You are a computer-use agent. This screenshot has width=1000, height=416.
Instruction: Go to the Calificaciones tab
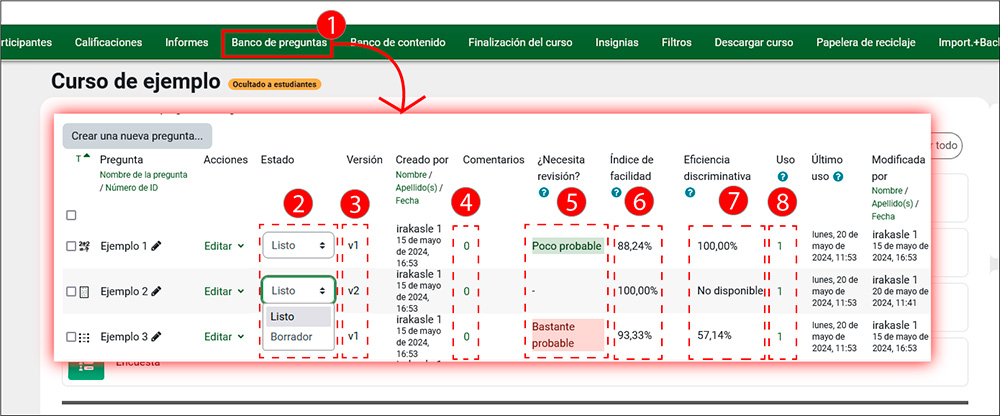point(108,43)
